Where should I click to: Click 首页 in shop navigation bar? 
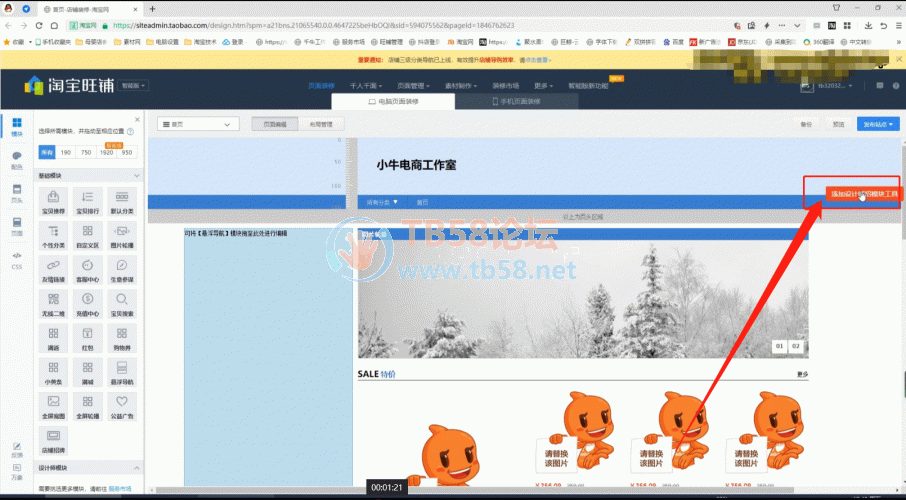tap(422, 202)
